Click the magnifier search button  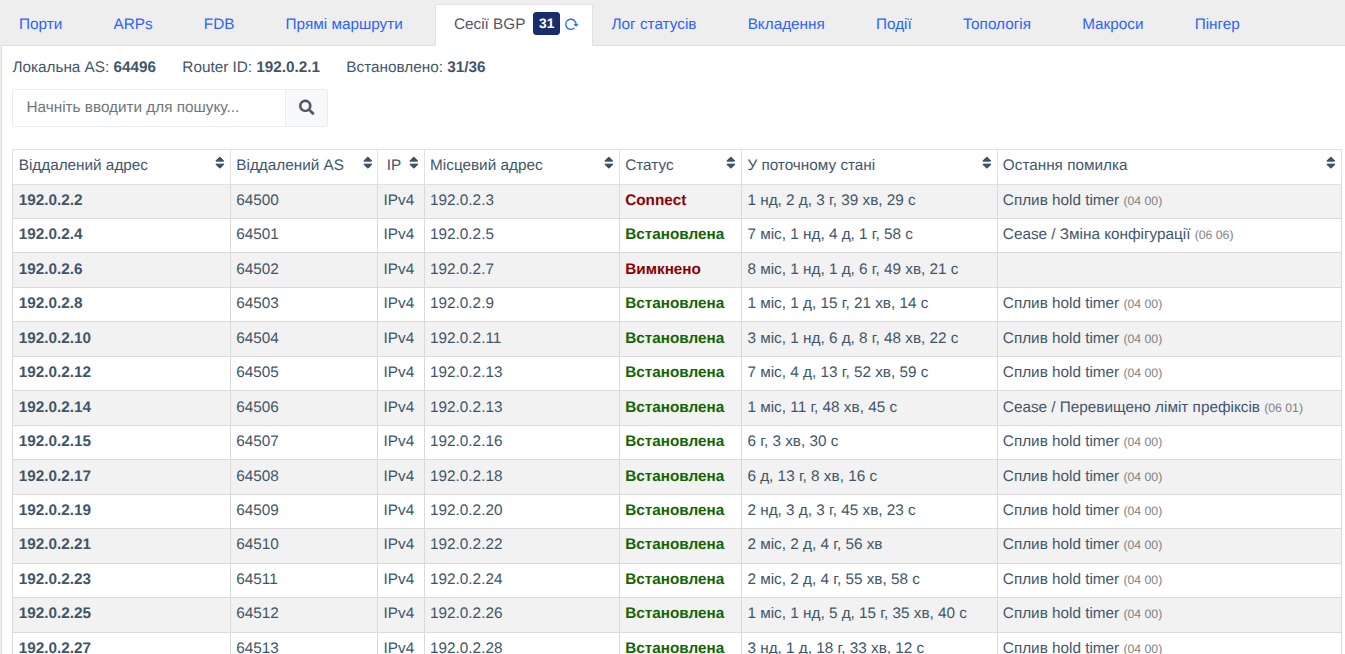[x=307, y=108]
